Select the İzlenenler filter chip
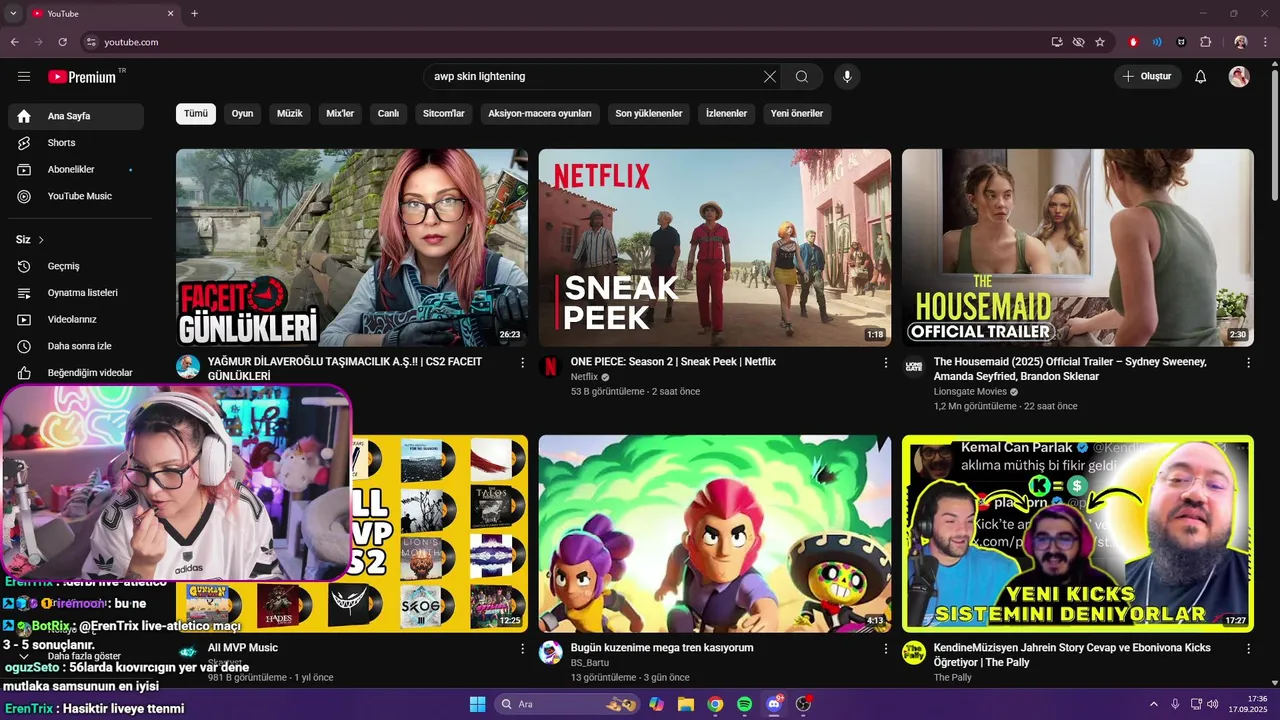Screen dimensions: 1280x720 click(727, 114)
